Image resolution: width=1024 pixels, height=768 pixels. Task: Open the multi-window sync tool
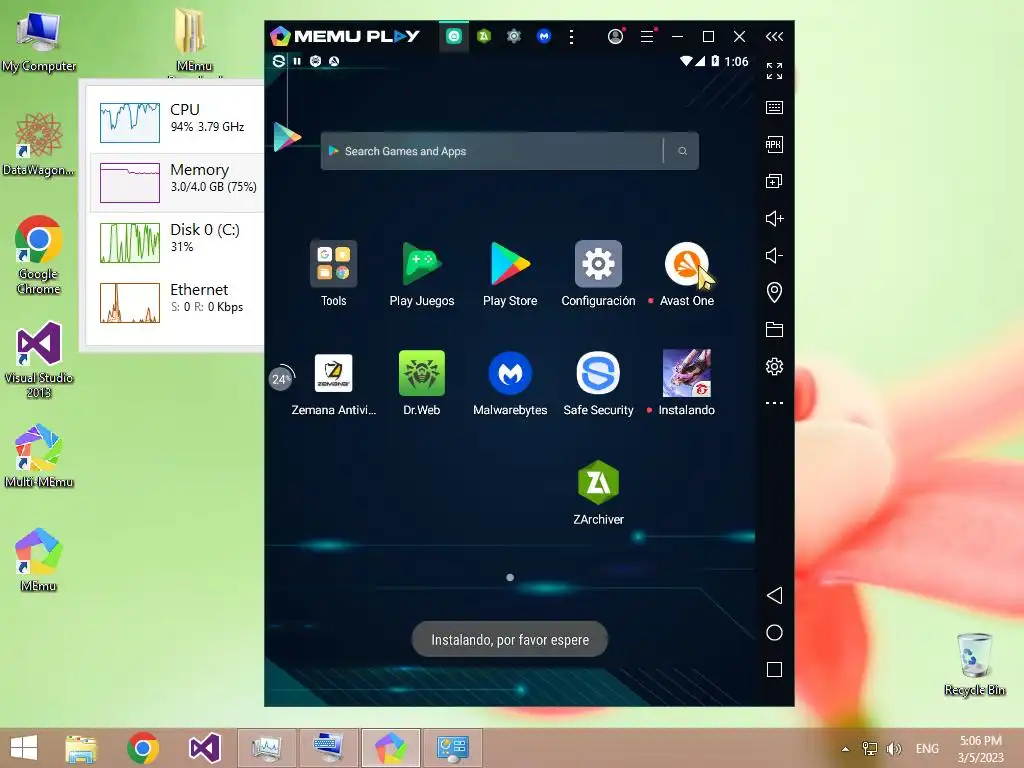[x=774, y=181]
